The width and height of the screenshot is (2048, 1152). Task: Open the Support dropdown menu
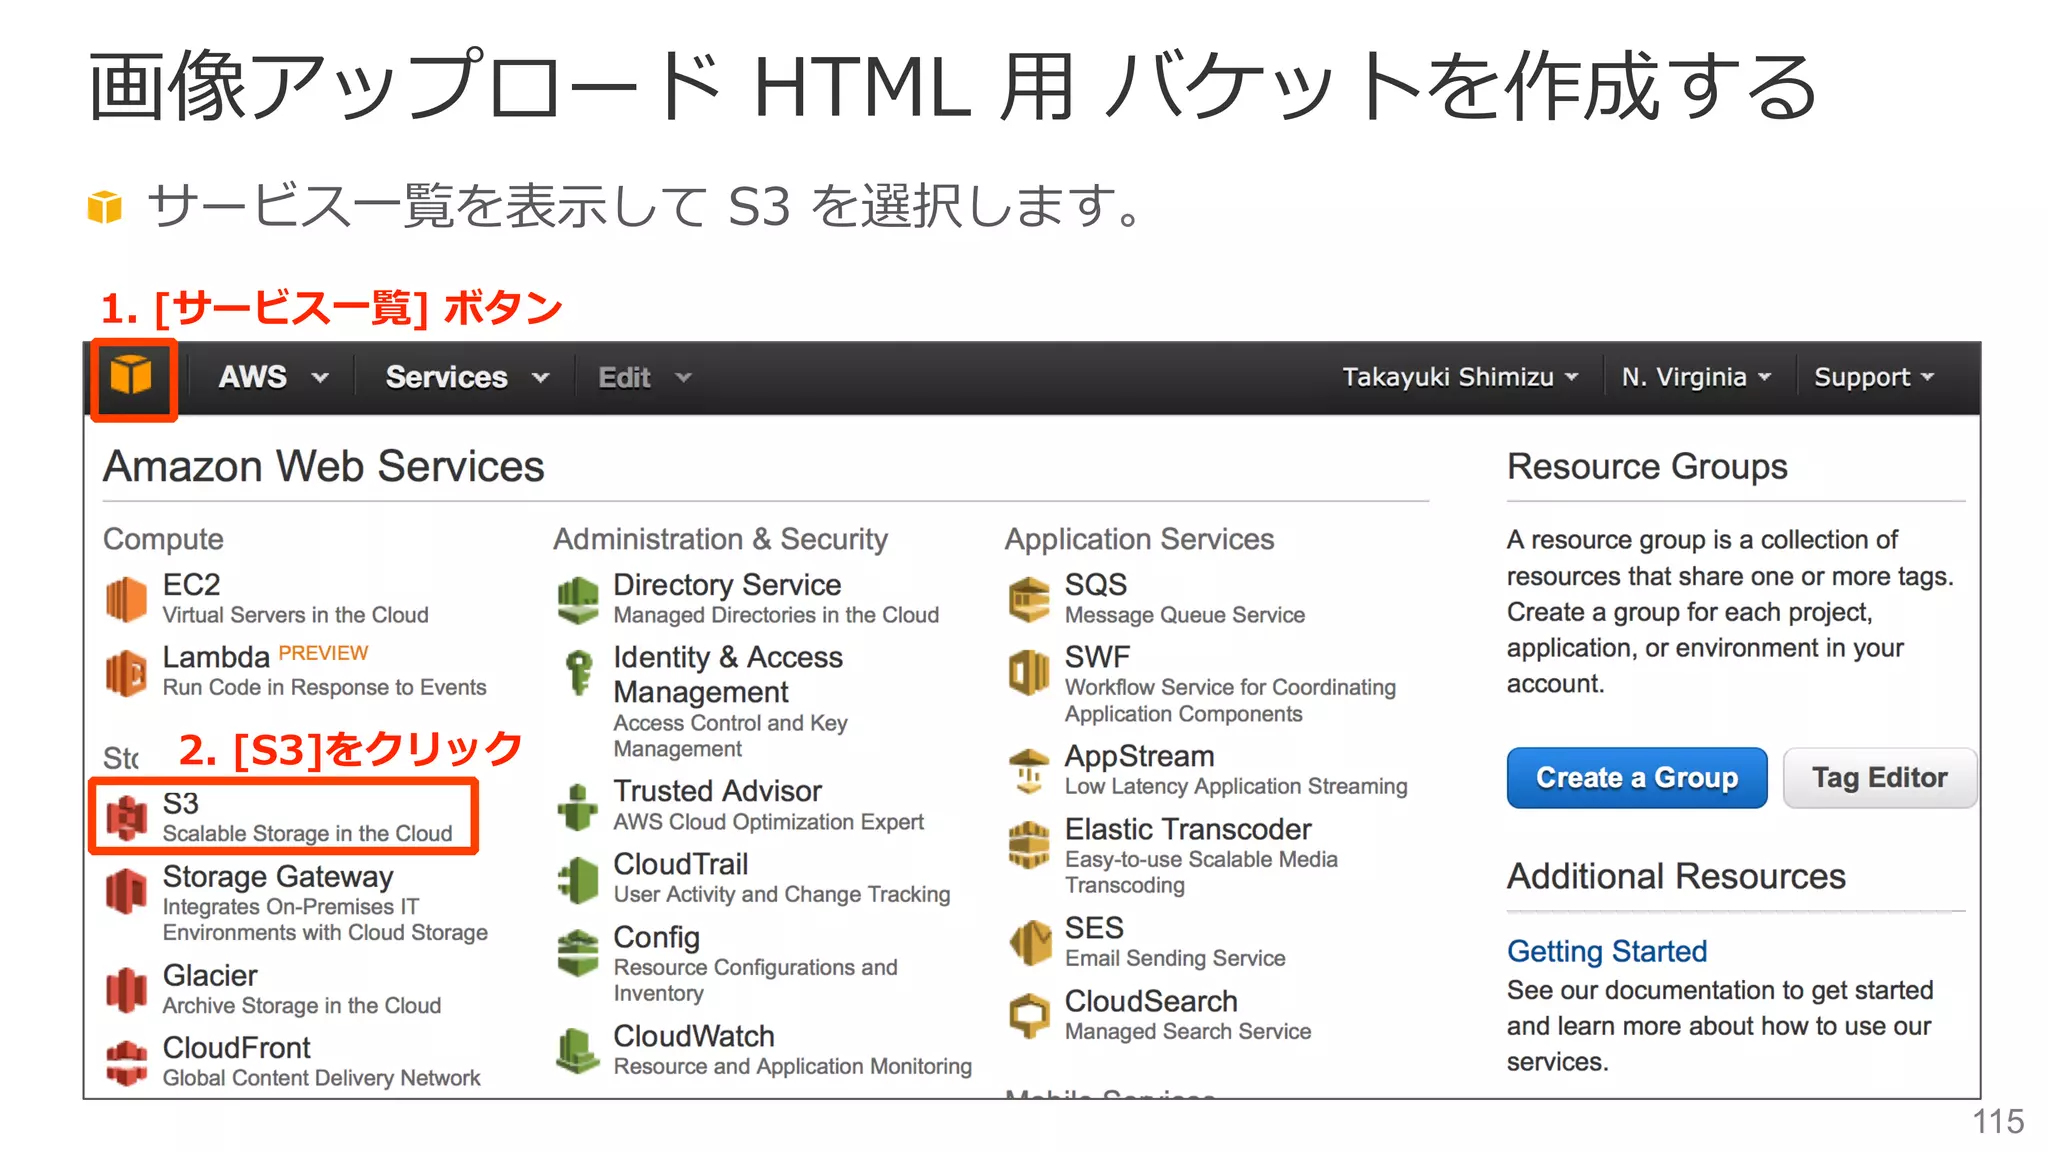[x=1874, y=377]
